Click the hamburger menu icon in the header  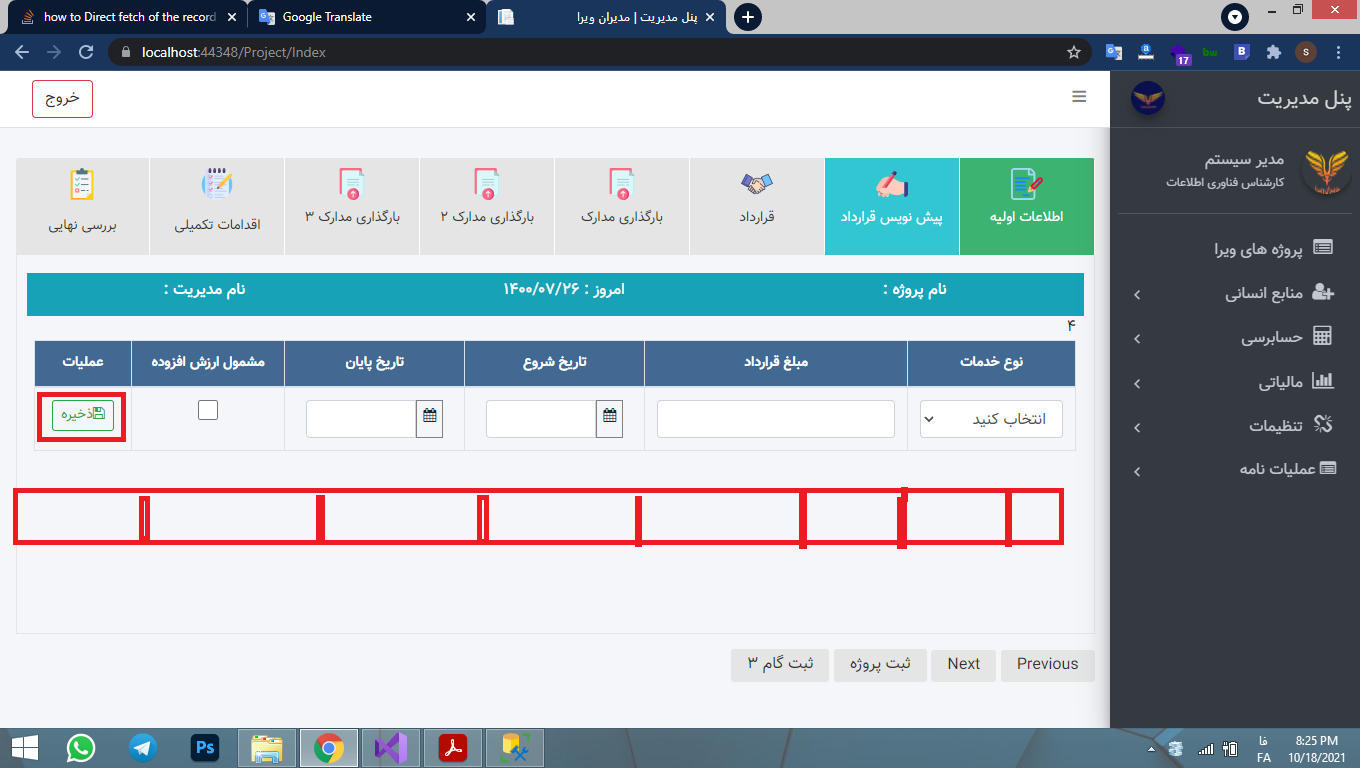1079,97
